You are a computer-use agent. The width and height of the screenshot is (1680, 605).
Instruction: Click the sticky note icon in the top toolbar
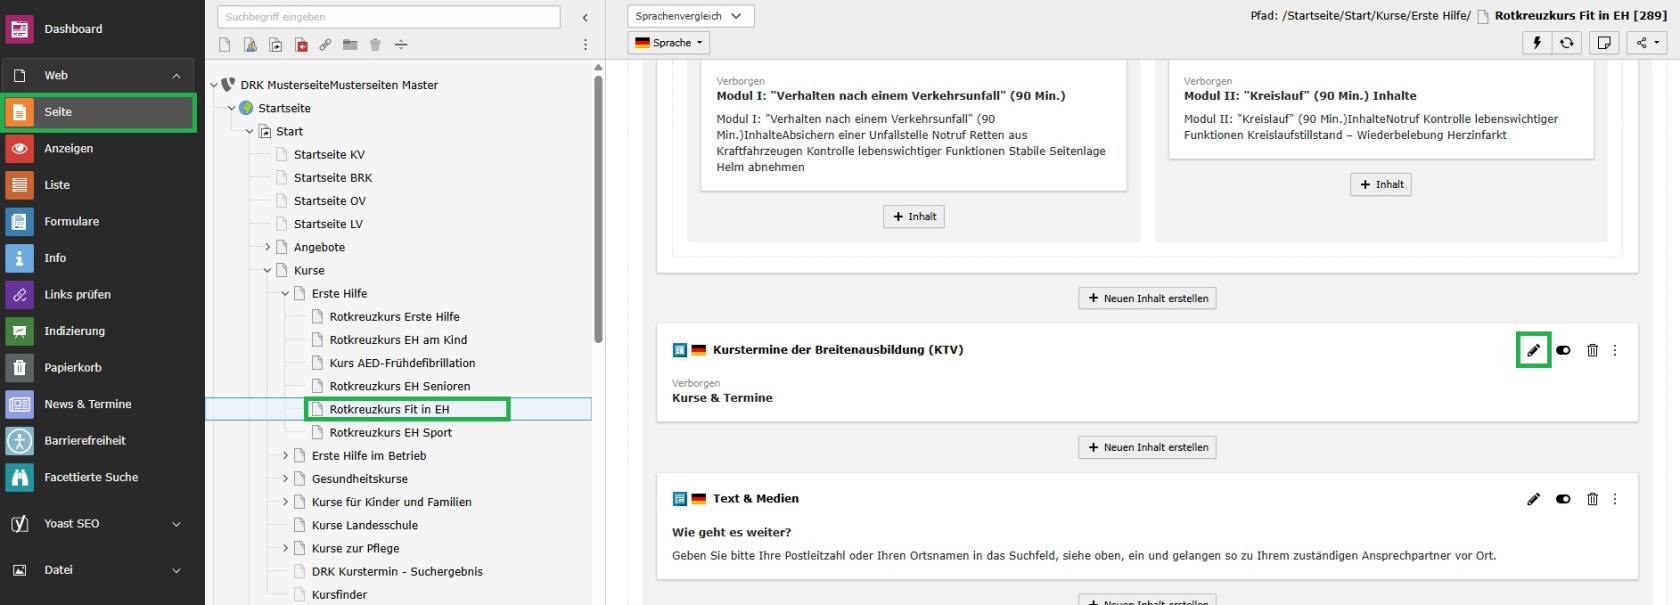point(1604,42)
